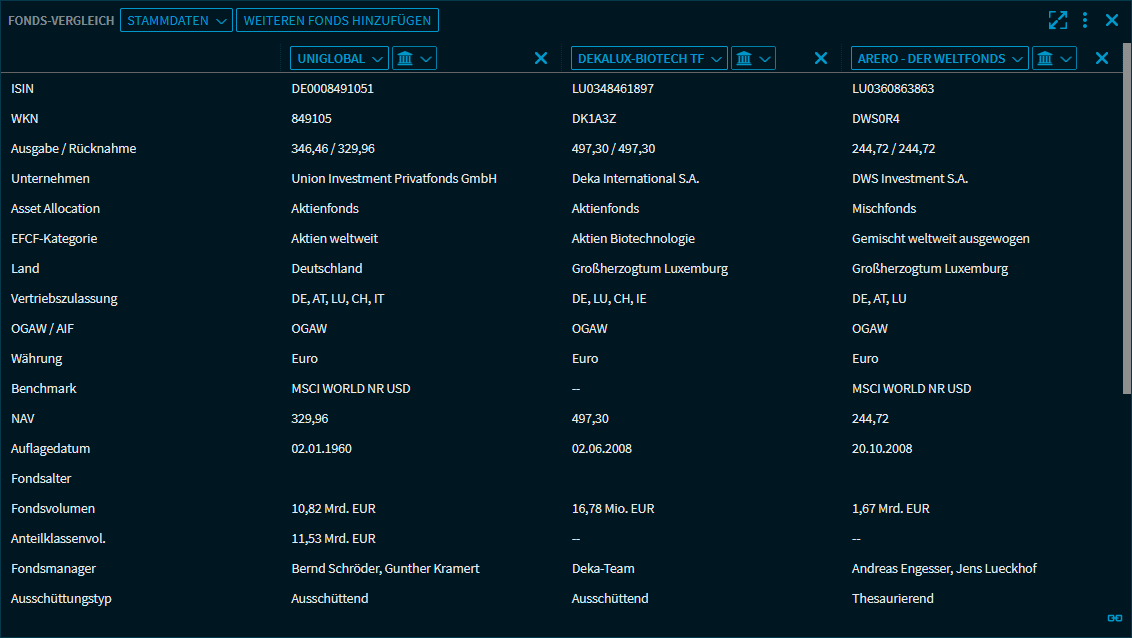
Task: Open the ARERO - DER WELTFONDS dropdown
Action: click(940, 59)
